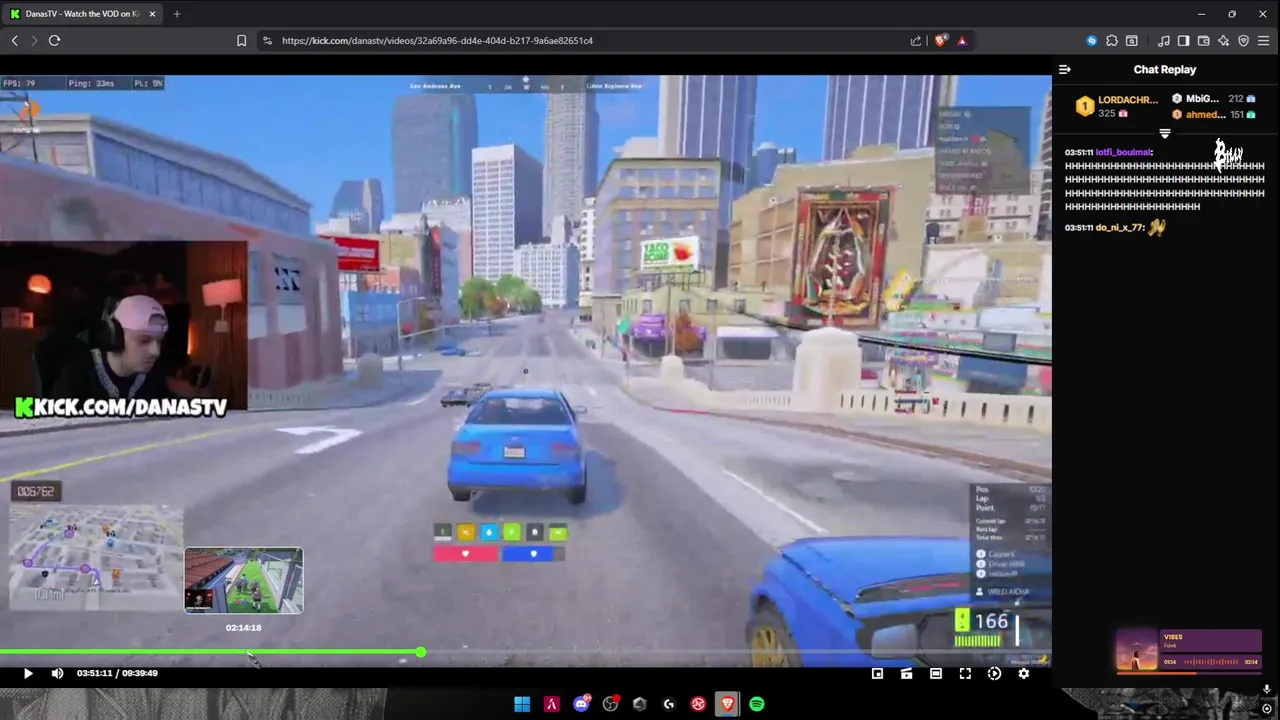
Task: Toggle theater mode in player
Action: tap(935, 673)
